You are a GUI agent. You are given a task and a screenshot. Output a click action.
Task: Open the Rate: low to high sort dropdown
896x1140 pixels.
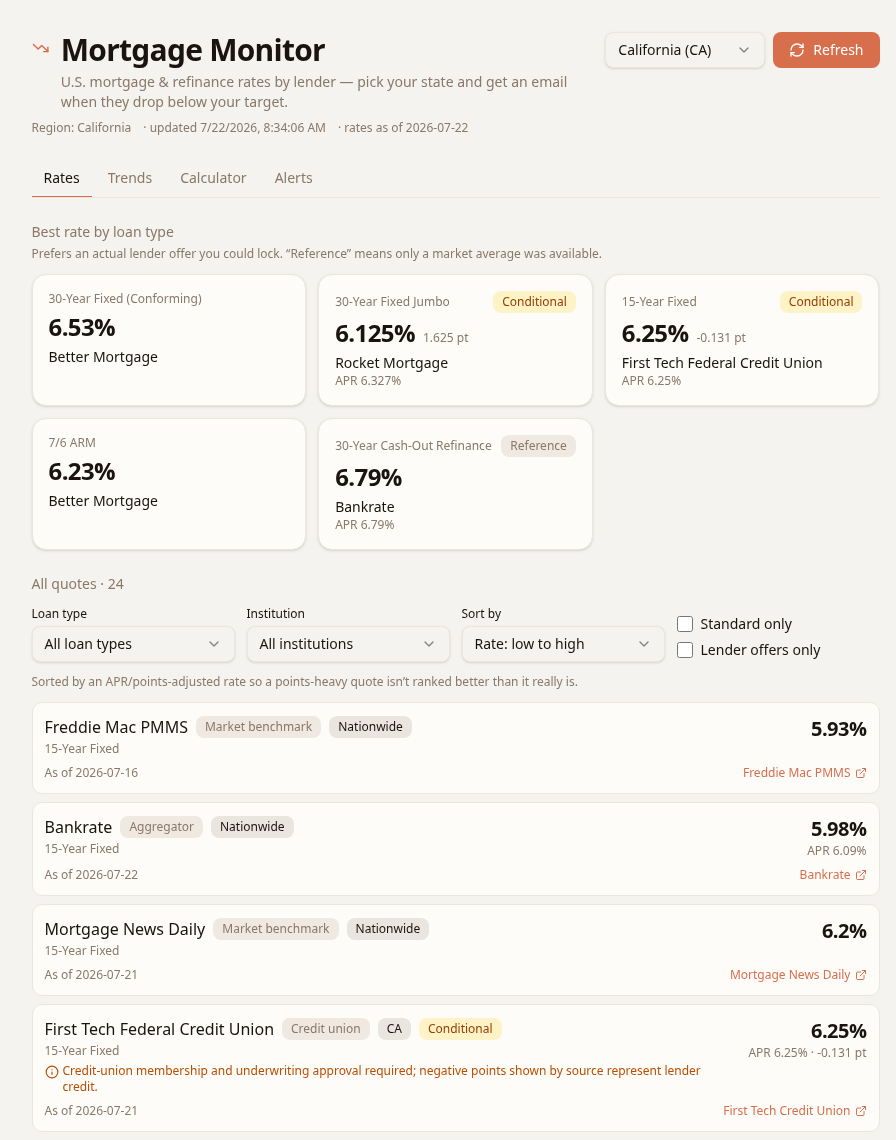click(x=563, y=644)
